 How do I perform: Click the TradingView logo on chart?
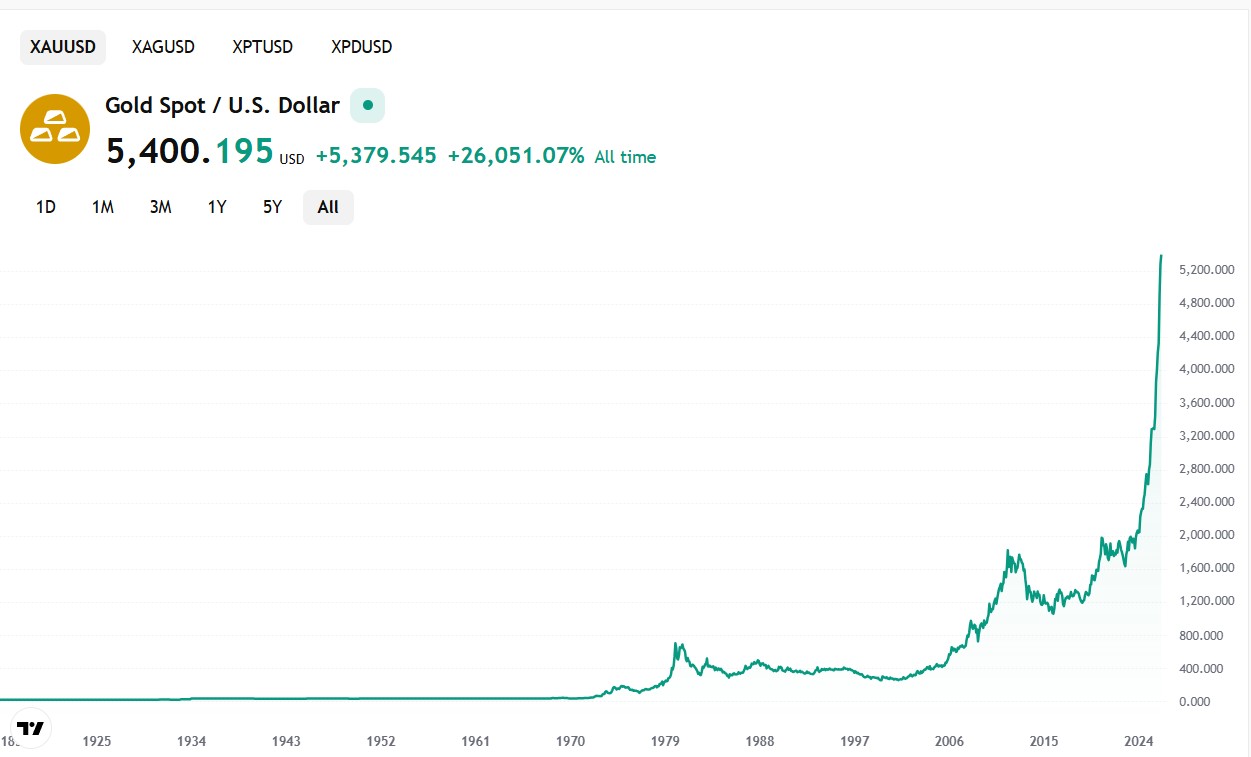pyautogui.click(x=31, y=728)
